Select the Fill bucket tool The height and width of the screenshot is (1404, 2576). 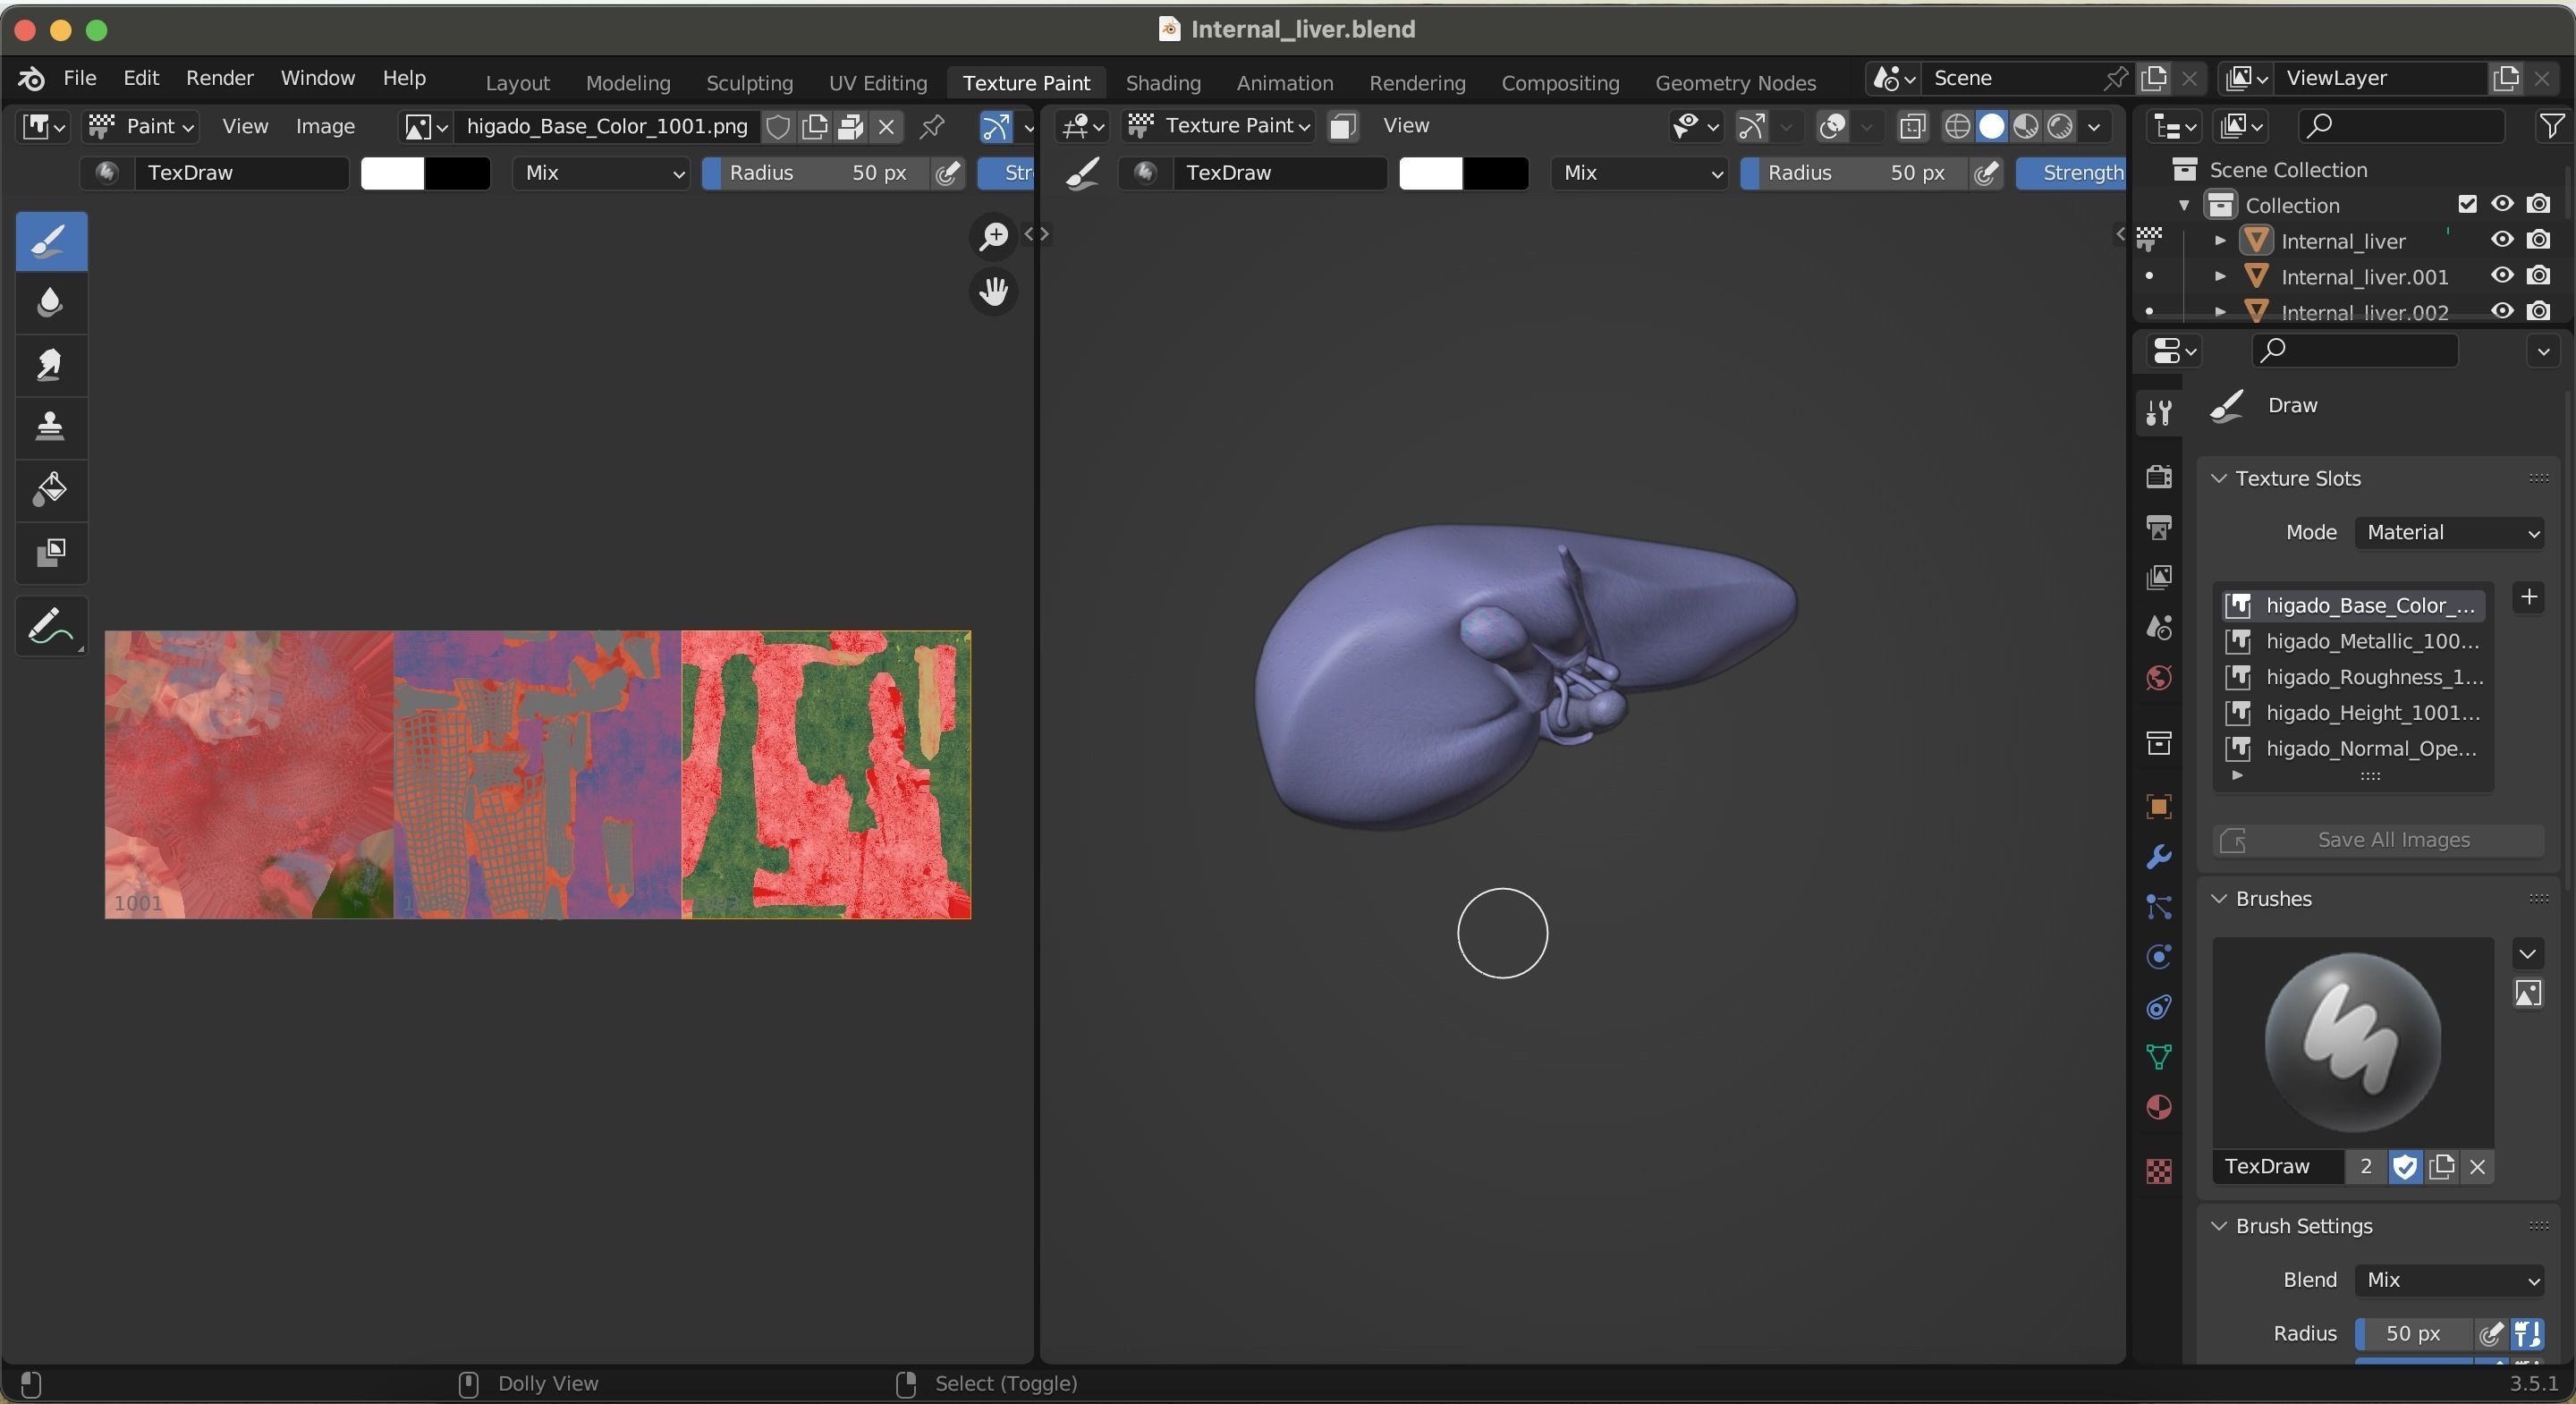coord(51,489)
